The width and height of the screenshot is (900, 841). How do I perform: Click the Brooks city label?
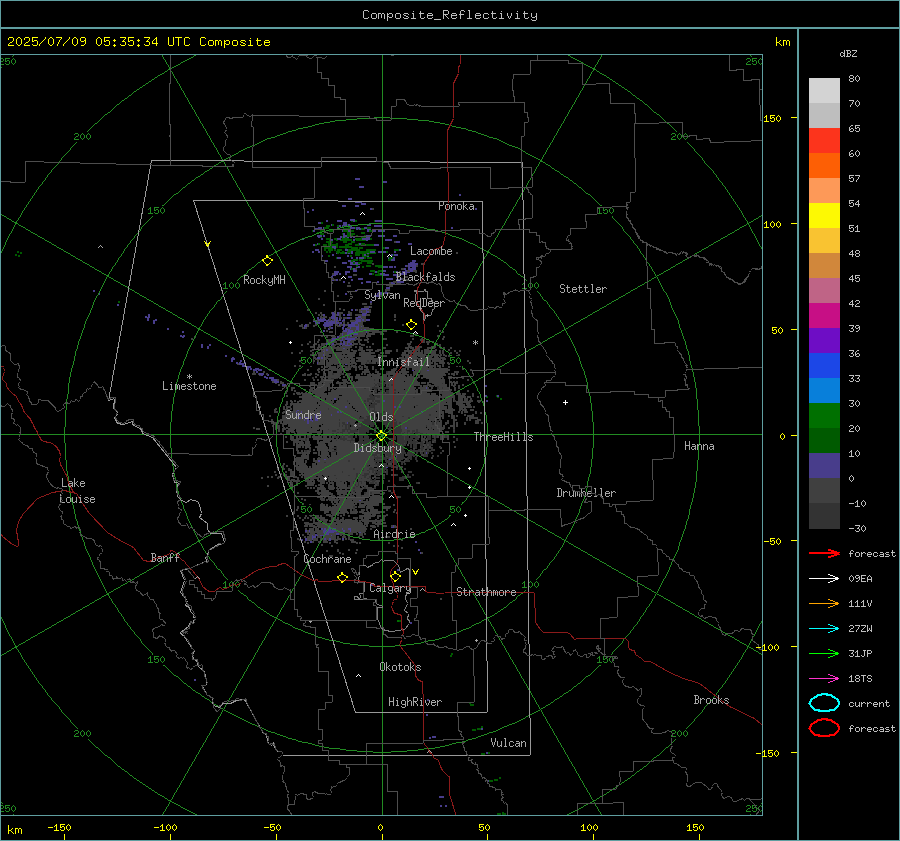pyautogui.click(x=711, y=700)
